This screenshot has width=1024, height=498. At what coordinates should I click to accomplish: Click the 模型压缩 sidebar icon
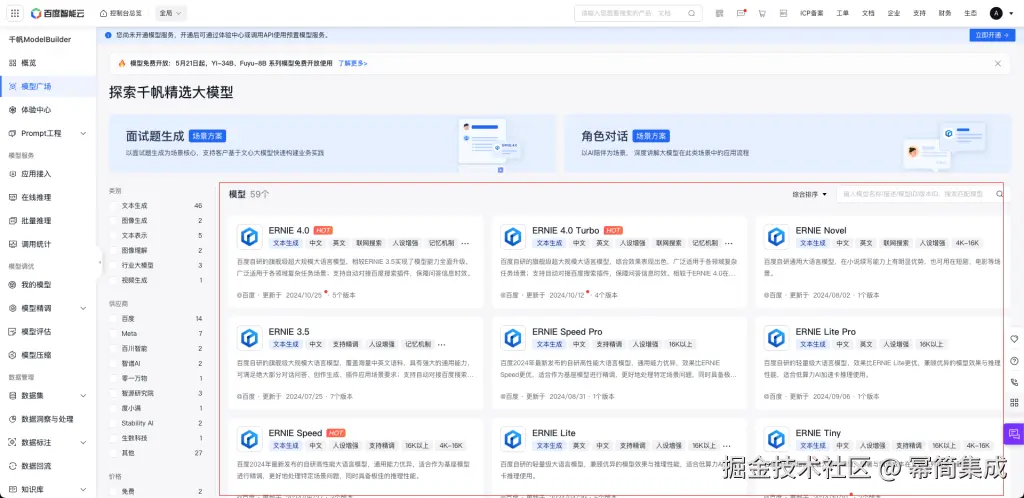[12, 355]
